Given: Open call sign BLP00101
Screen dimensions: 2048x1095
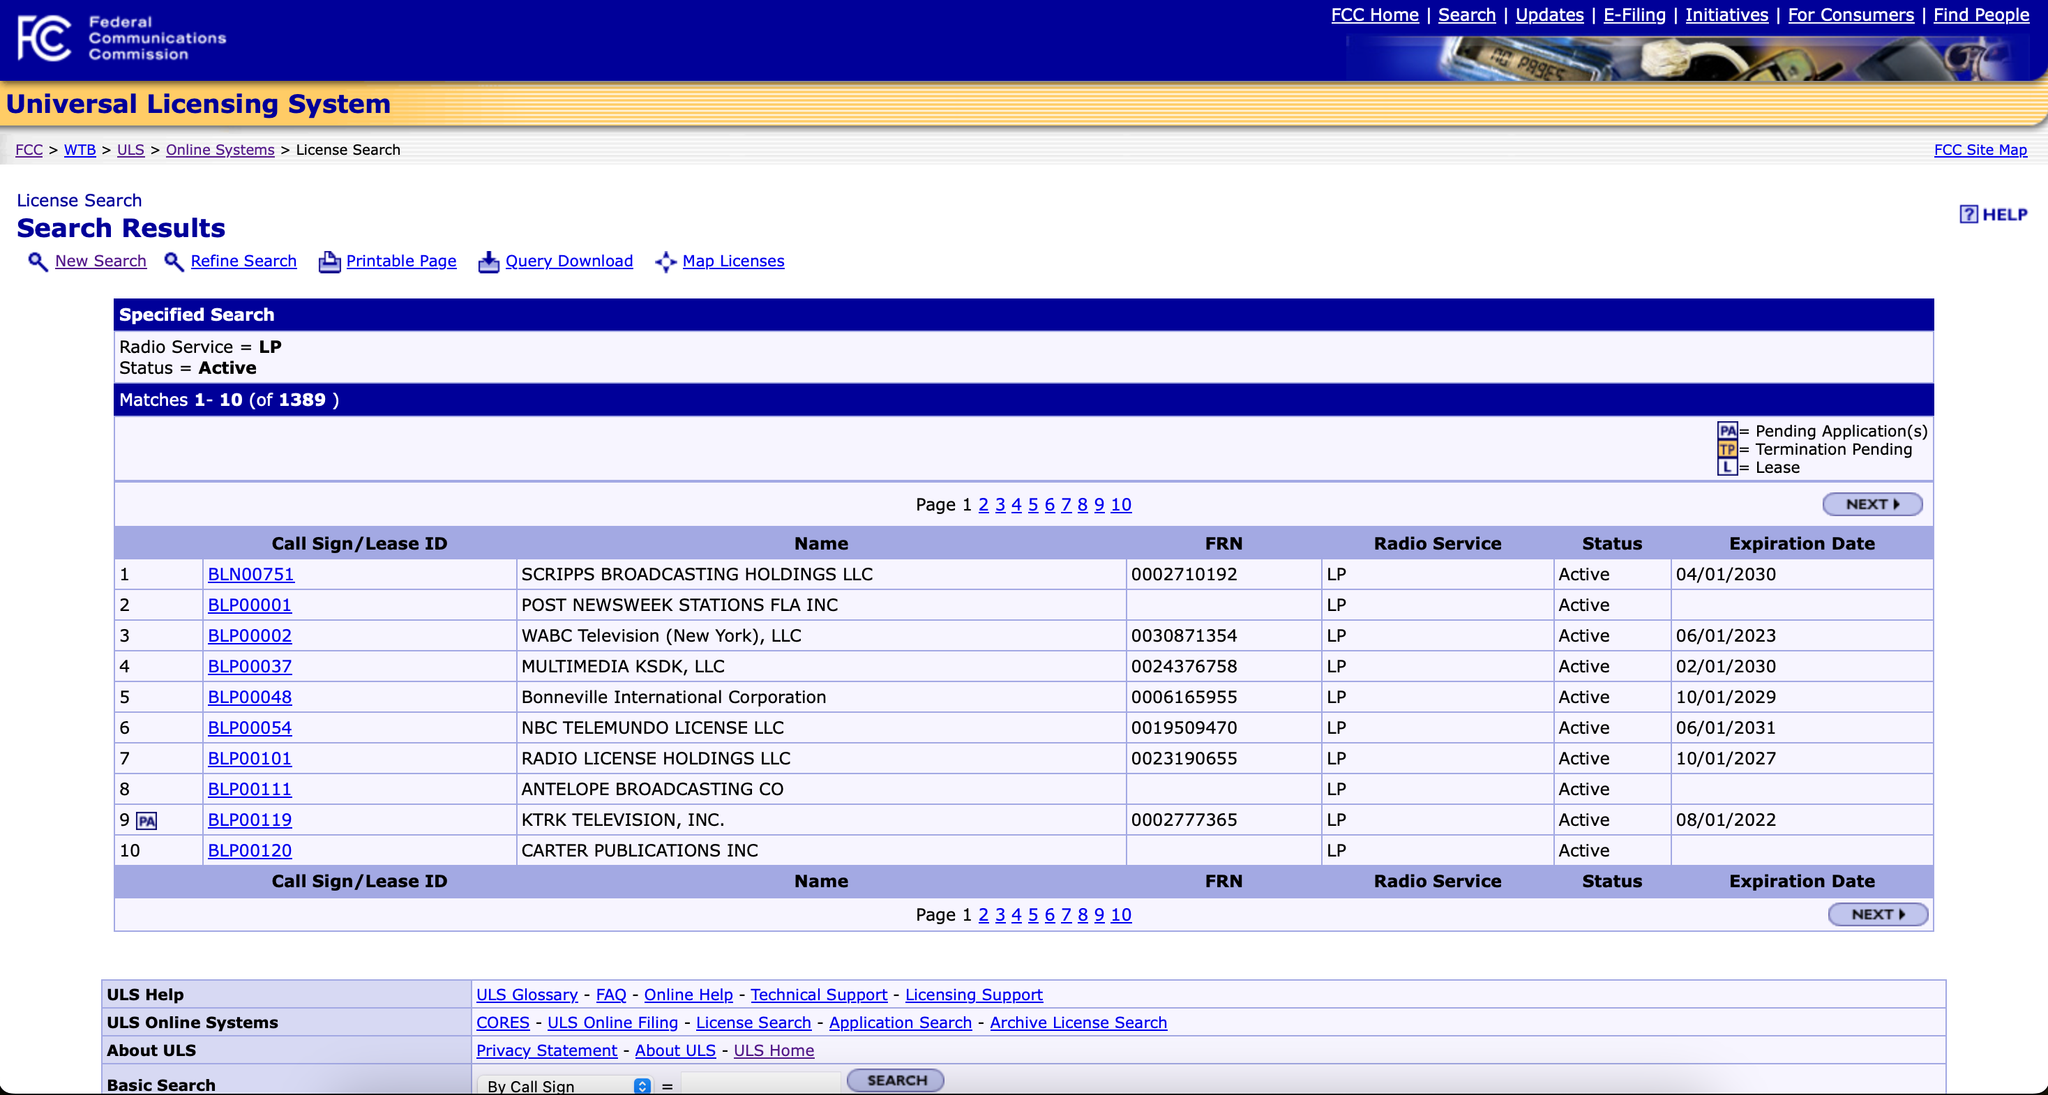Looking at the screenshot, I should (x=250, y=759).
